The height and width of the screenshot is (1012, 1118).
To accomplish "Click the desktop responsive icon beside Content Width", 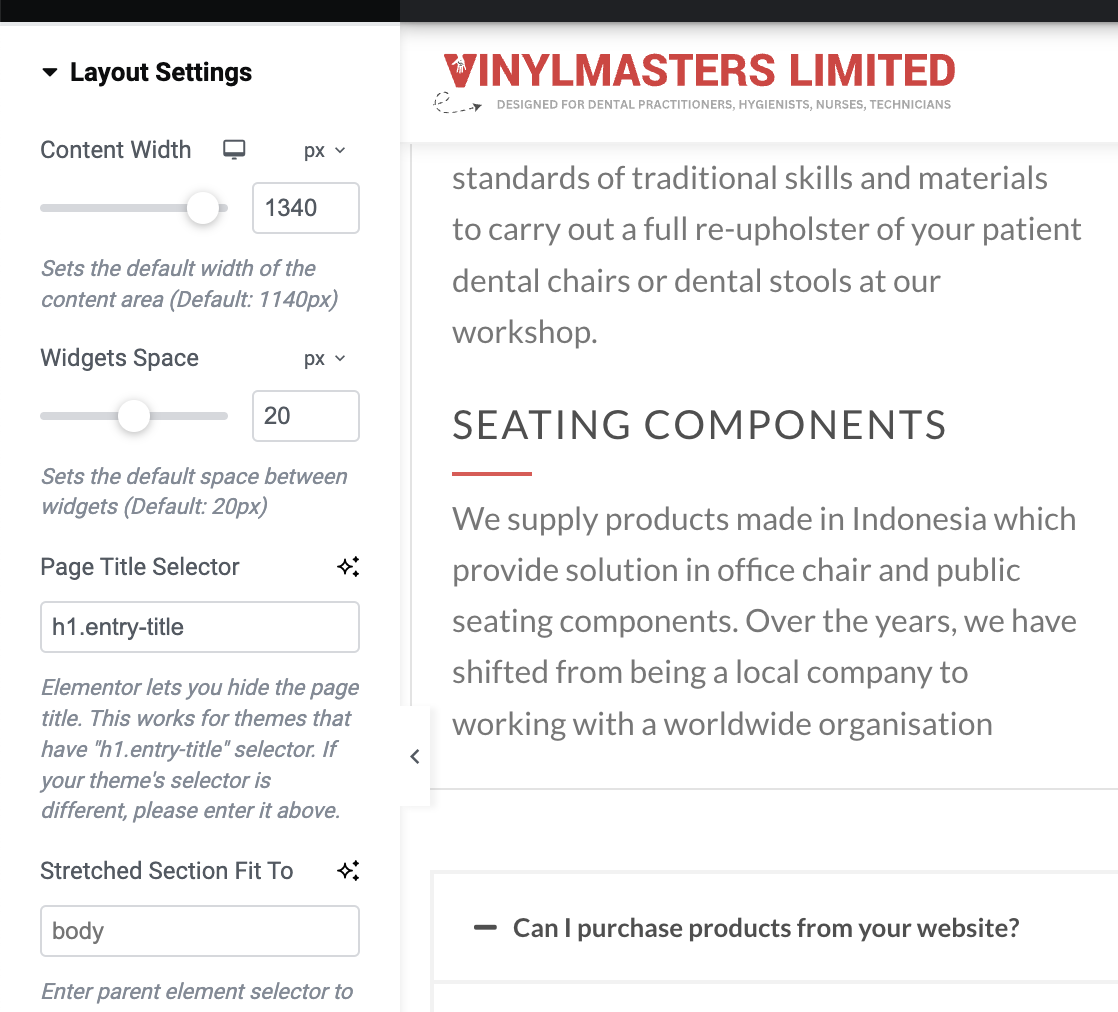I will click(234, 150).
